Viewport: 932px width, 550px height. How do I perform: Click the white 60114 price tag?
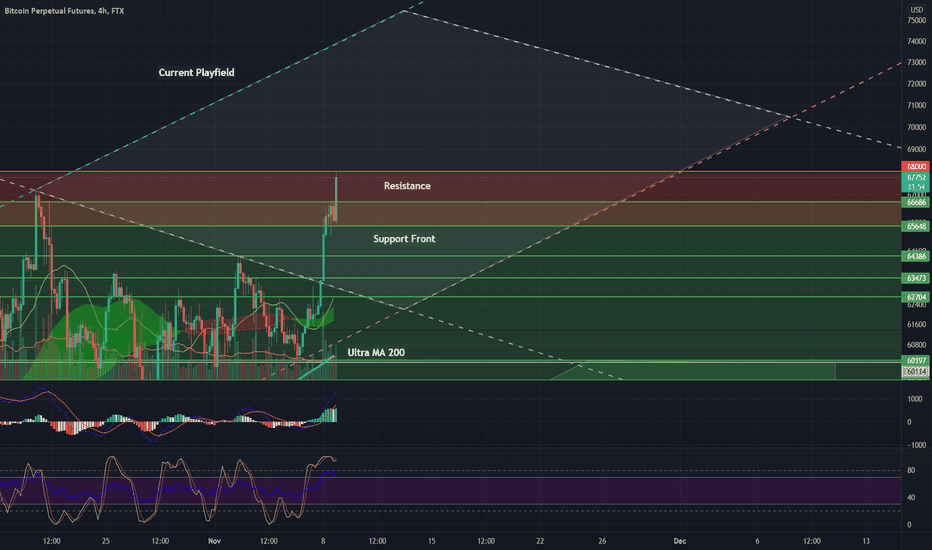pos(916,372)
